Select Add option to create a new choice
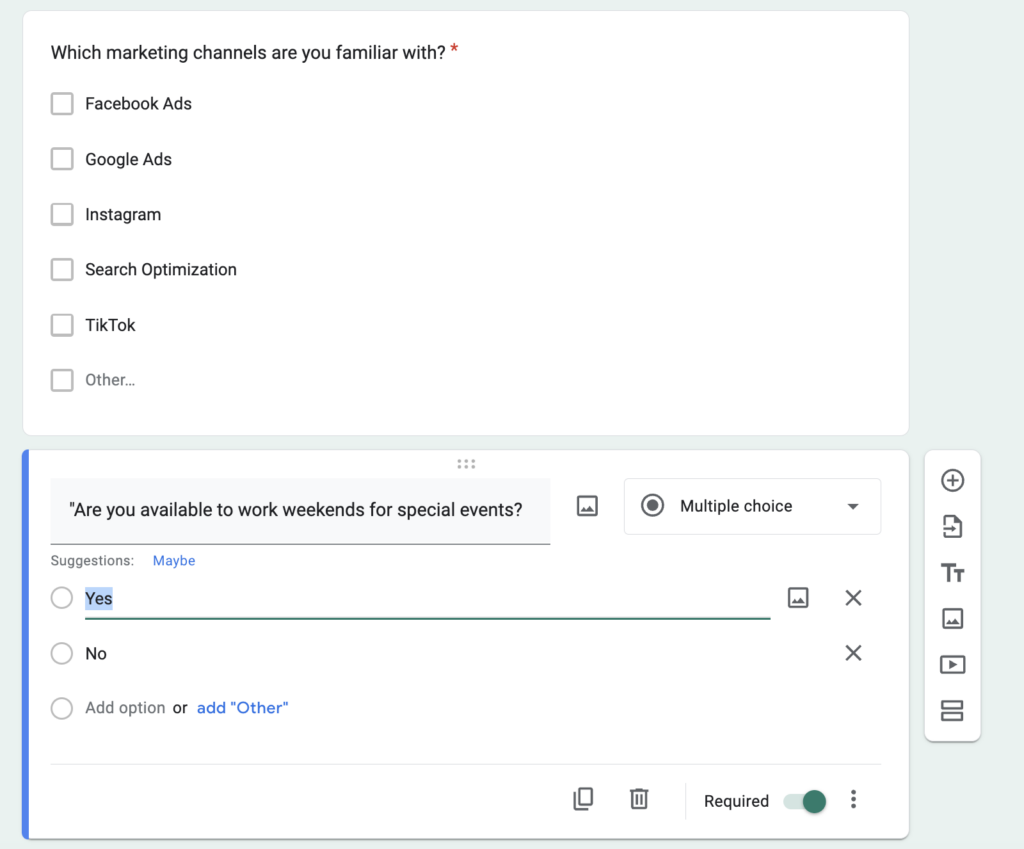1024x849 pixels. coord(125,707)
